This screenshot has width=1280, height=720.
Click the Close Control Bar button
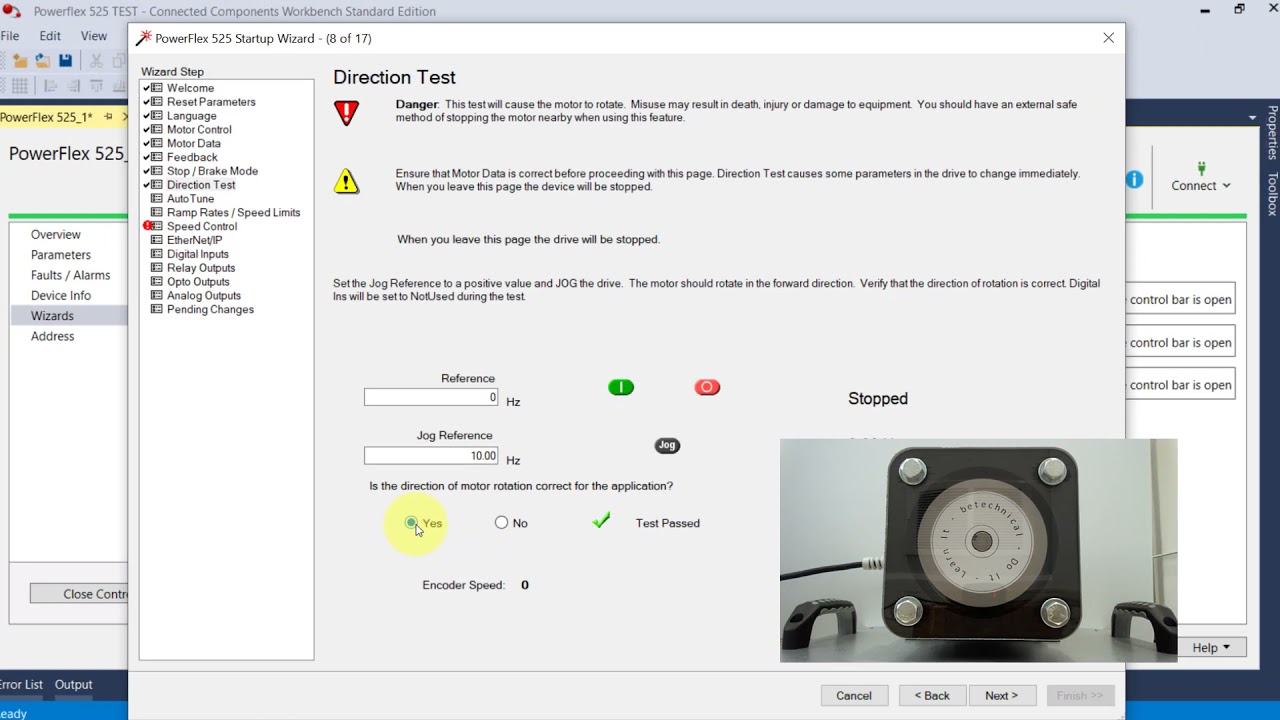click(x=79, y=594)
